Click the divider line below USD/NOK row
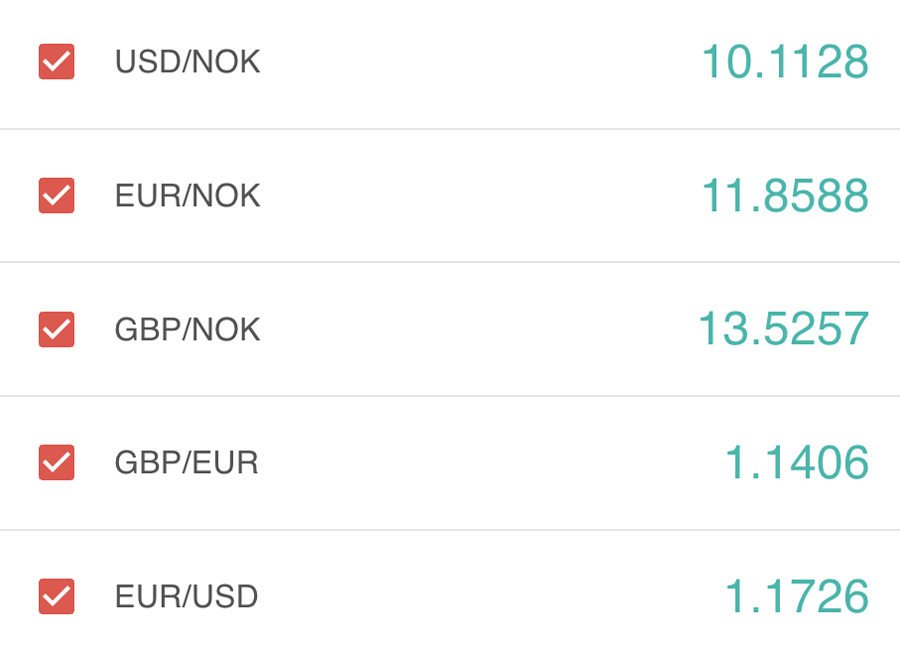900x651 pixels. (450, 129)
